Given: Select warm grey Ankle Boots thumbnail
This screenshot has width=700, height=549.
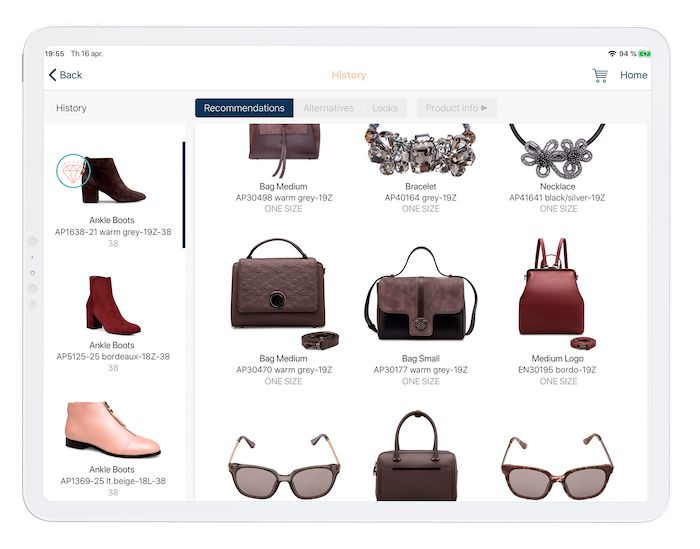Looking at the screenshot, I should pos(114,180).
